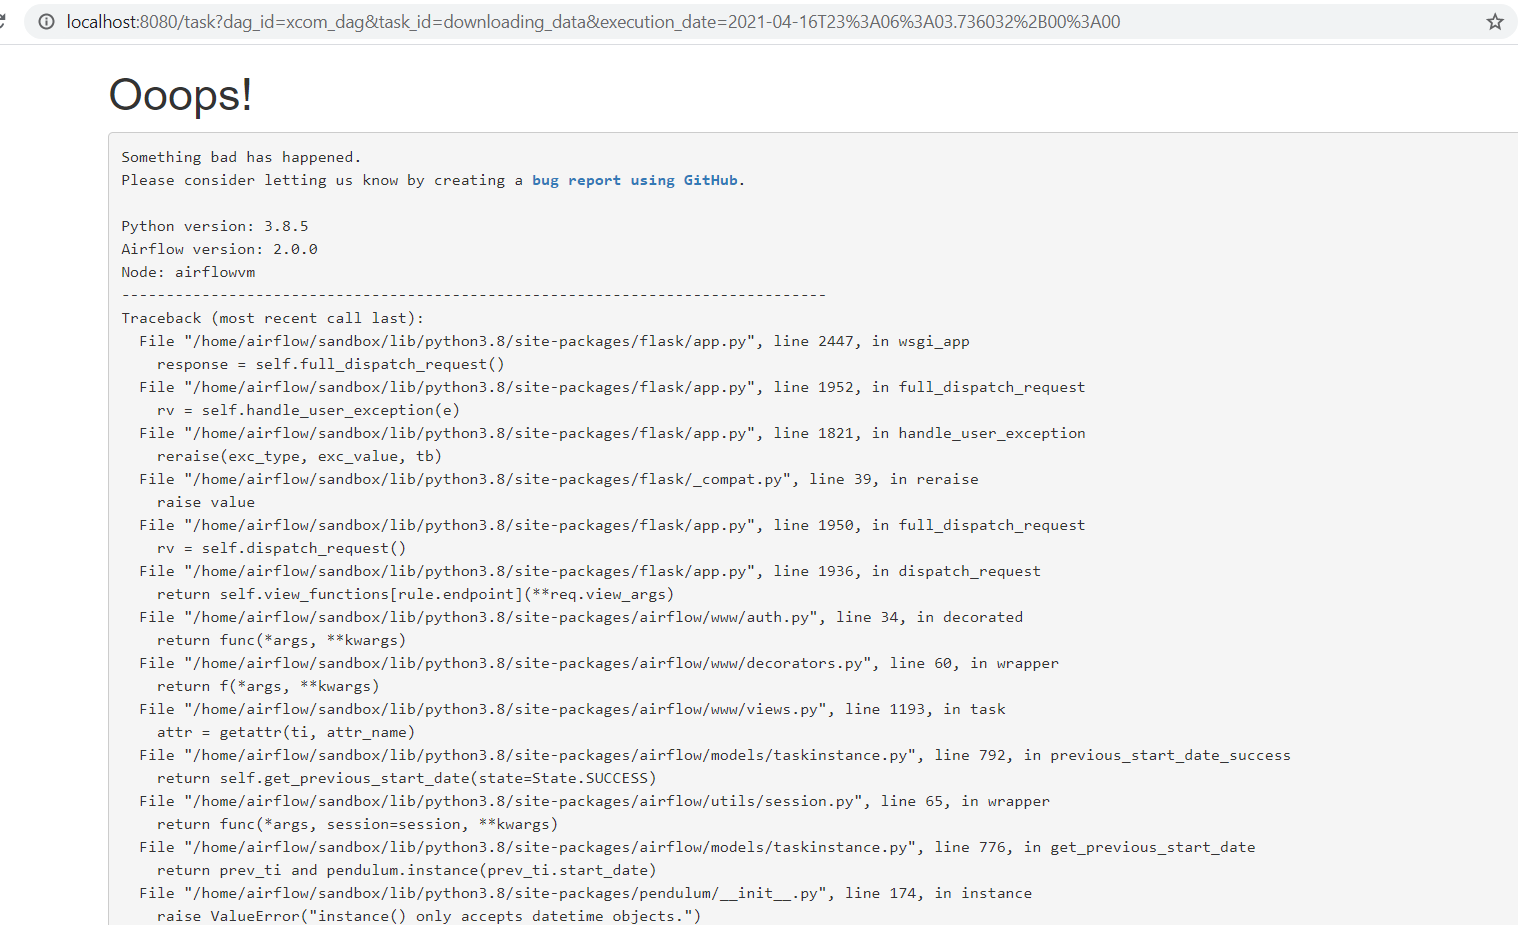This screenshot has width=1518, height=925.
Task: Click the 'views.py' line 1193 traceback entry
Action: click(x=572, y=709)
